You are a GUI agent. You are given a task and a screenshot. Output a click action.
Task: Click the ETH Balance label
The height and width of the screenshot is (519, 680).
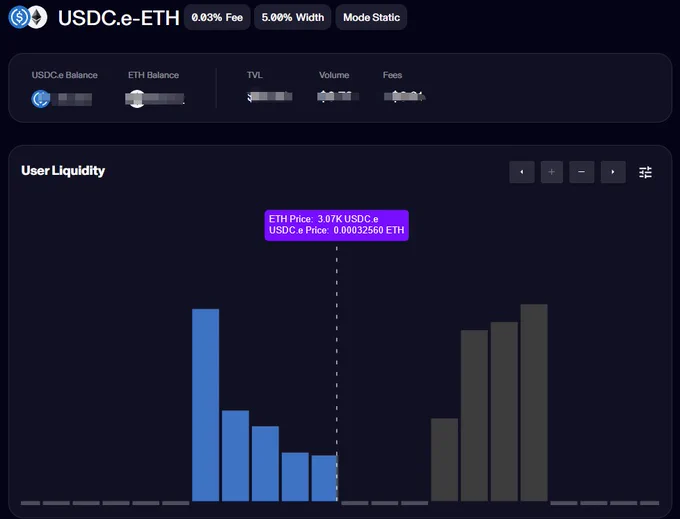point(154,75)
